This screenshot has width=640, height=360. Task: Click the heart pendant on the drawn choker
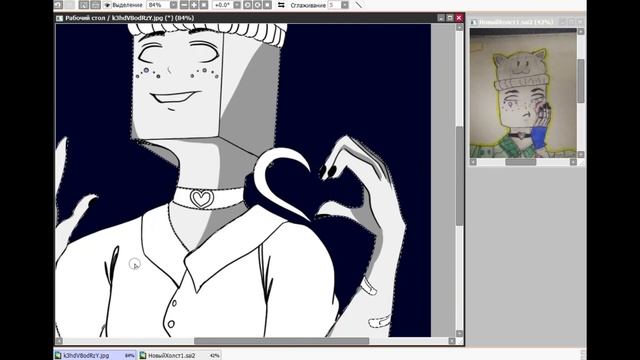point(202,199)
